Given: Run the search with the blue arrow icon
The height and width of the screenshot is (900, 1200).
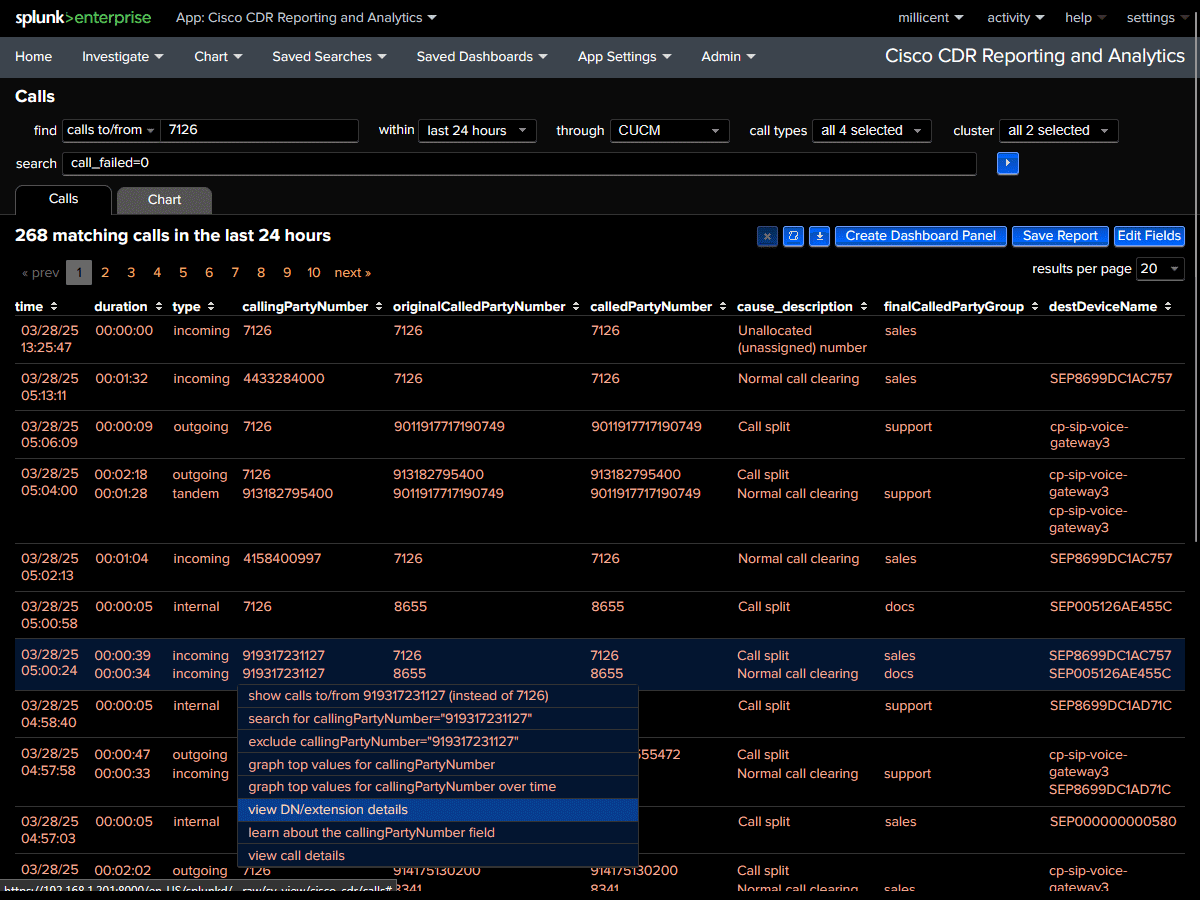Looking at the screenshot, I should pos(1007,163).
